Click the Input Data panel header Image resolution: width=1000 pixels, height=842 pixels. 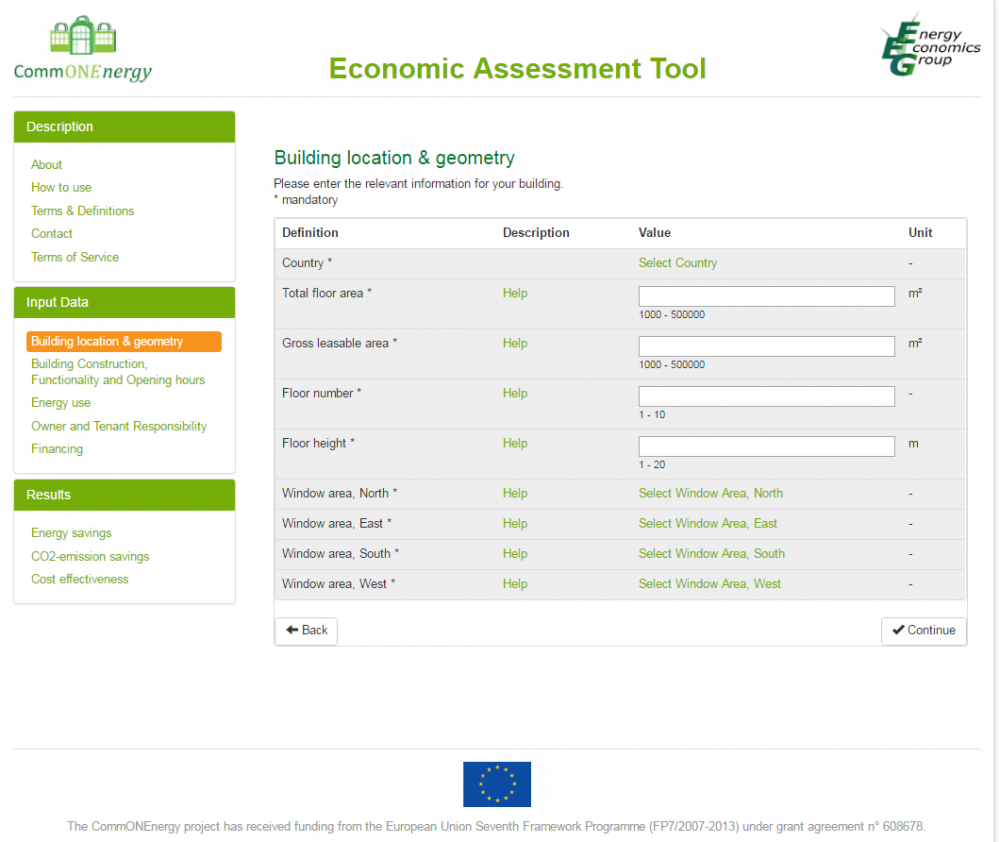(x=124, y=302)
